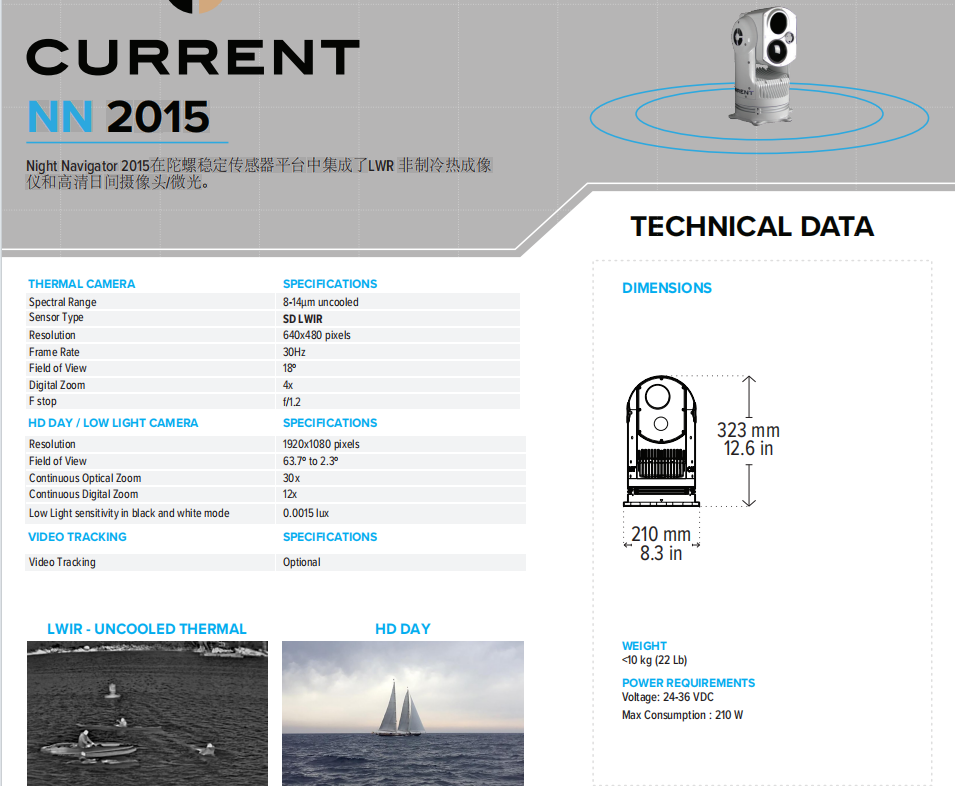
Task: Click the '210 mm' width dimension
Action: click(x=661, y=535)
